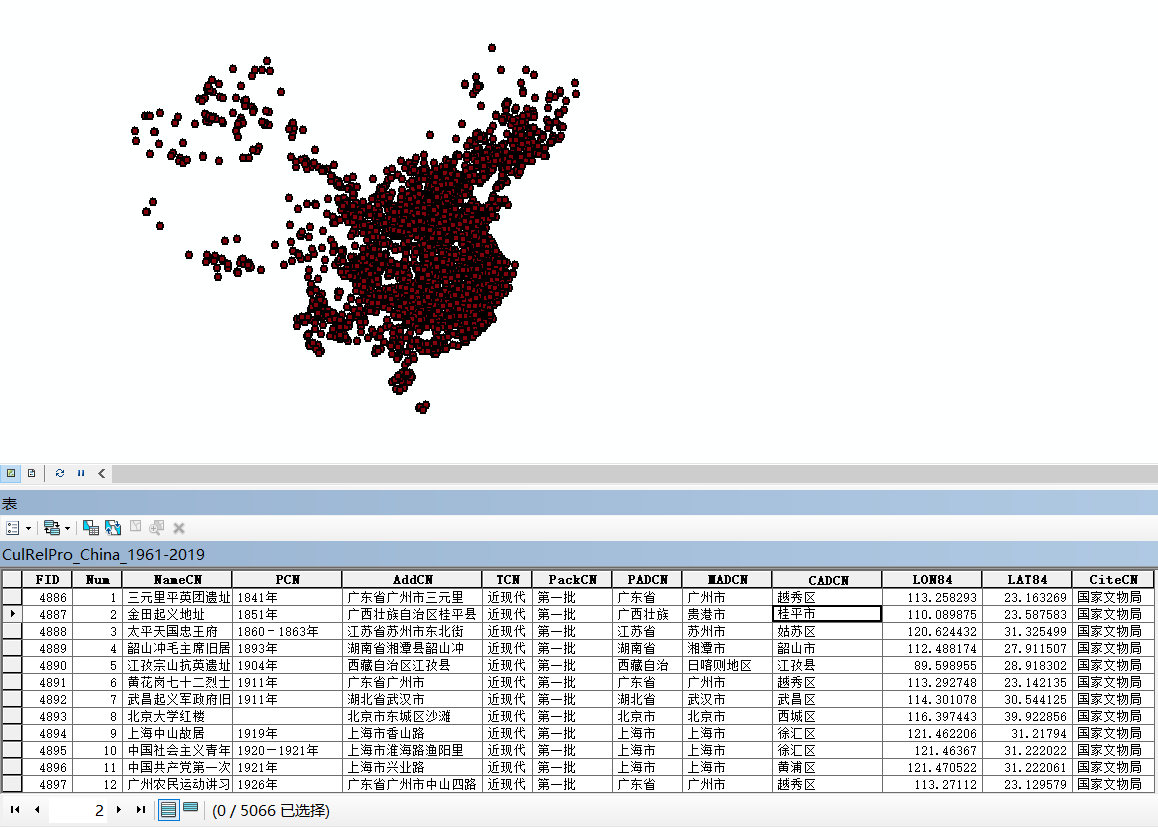Show selected records view button
The image size is (1158, 828).
[191, 808]
